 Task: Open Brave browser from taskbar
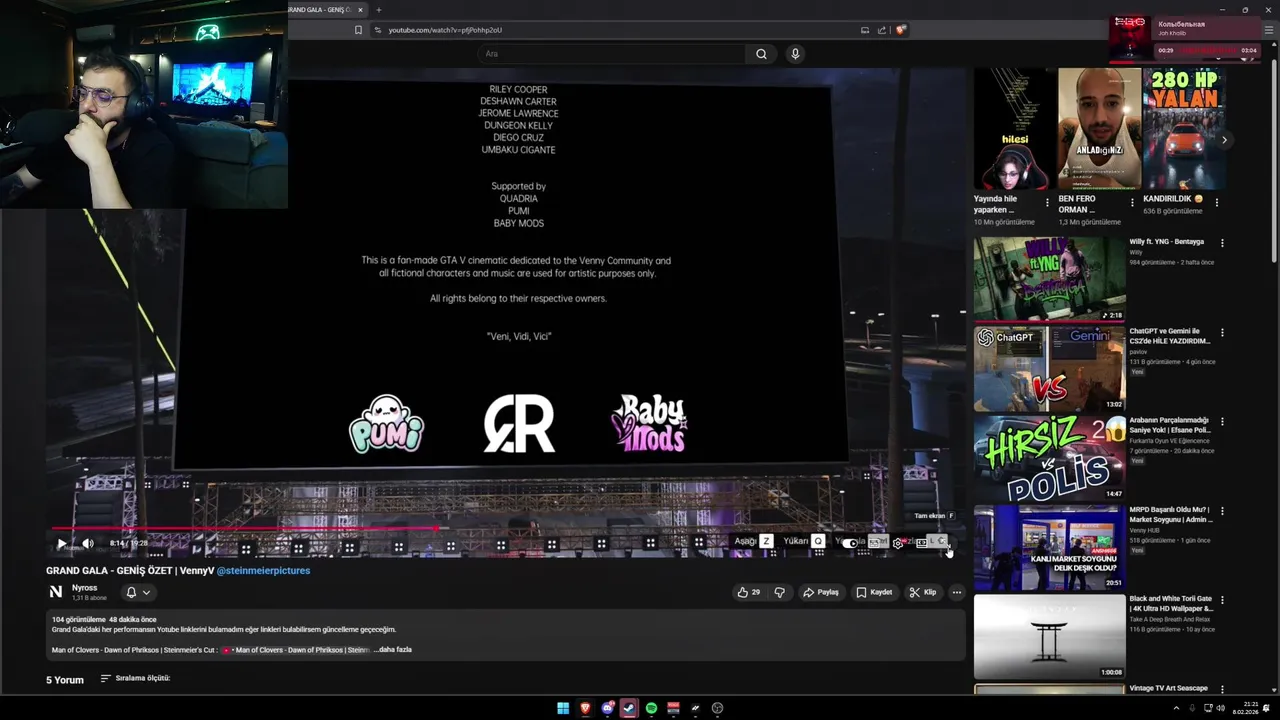point(585,708)
